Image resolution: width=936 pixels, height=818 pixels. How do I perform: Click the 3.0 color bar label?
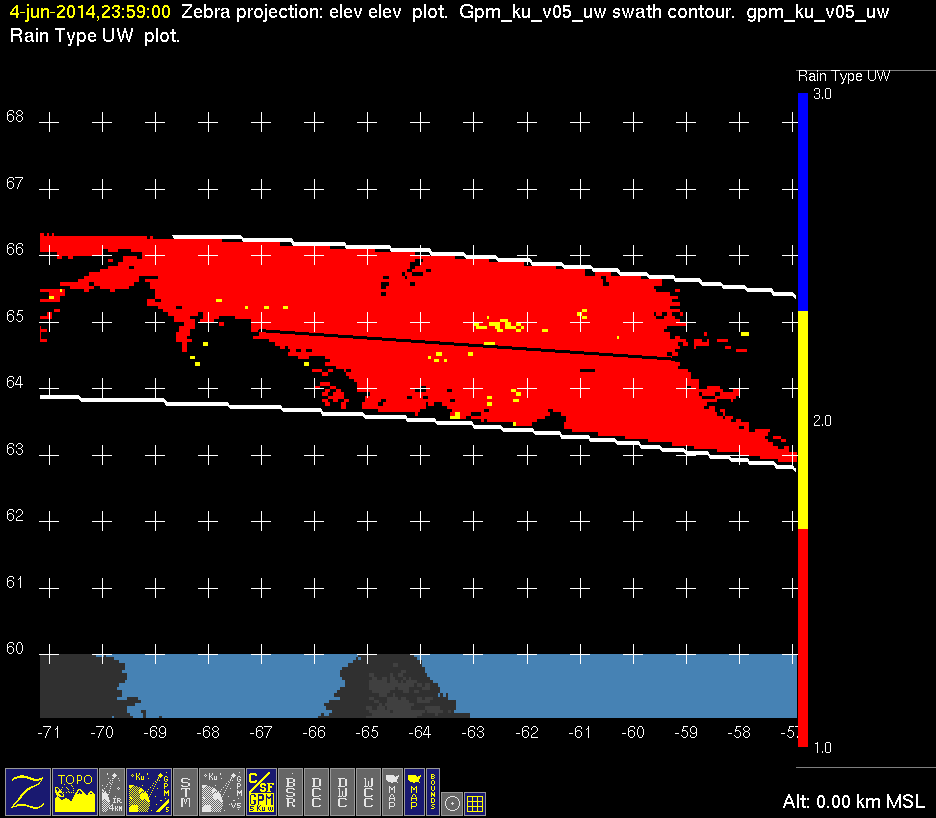(x=822, y=94)
